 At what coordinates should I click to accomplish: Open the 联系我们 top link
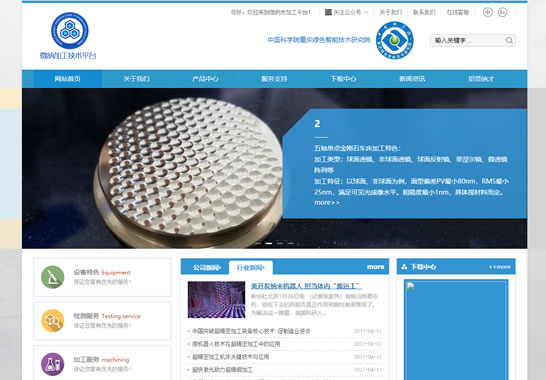424,13
